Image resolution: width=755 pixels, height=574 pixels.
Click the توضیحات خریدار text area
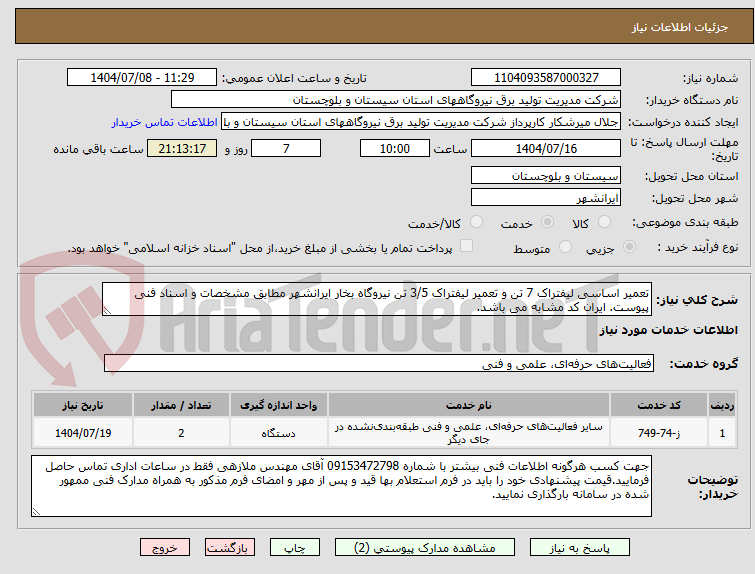point(341,486)
